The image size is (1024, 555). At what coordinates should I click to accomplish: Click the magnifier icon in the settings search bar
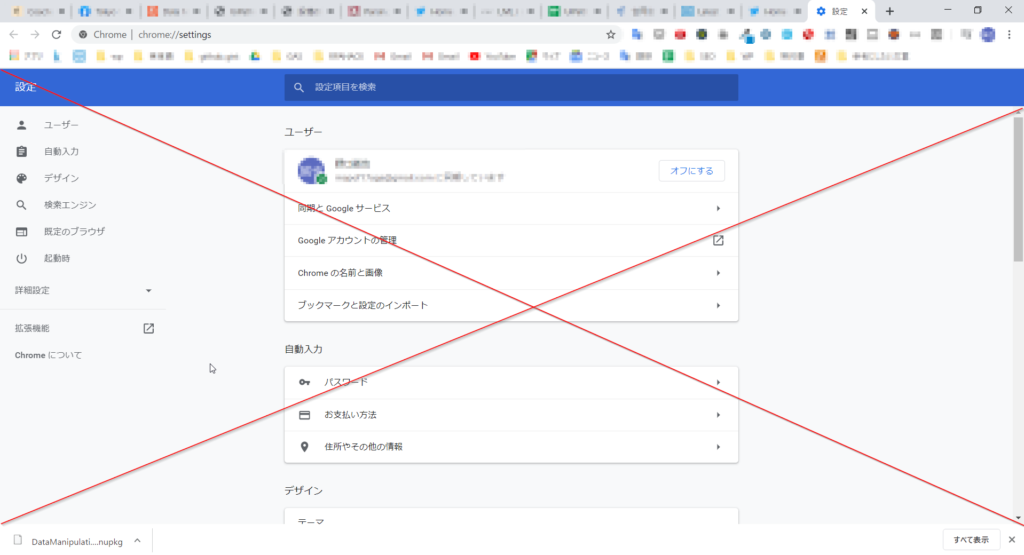point(298,87)
